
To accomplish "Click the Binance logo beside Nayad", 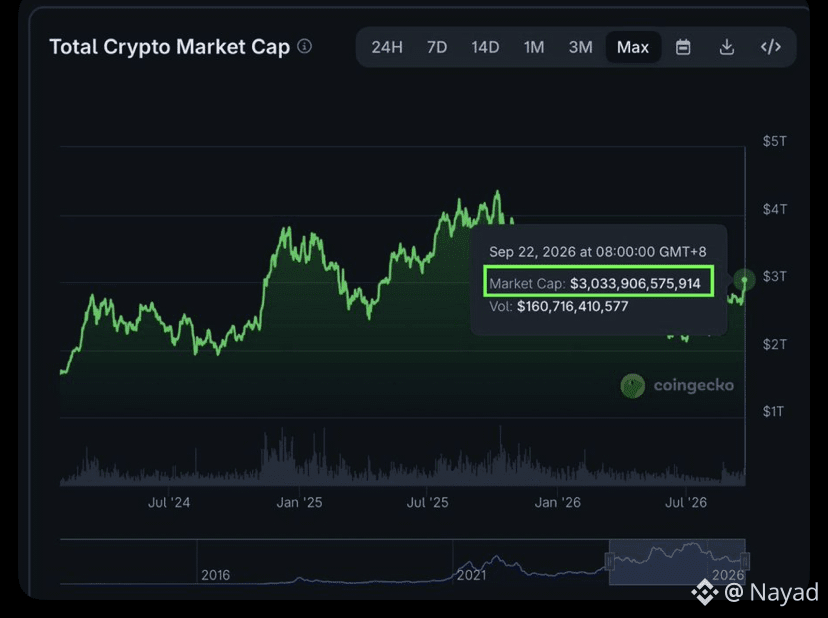I will [705, 592].
